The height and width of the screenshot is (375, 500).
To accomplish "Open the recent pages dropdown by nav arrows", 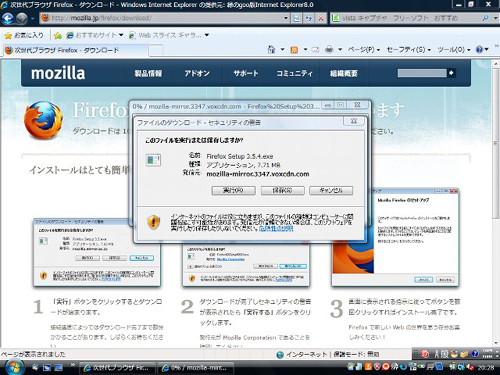I will (33, 19).
